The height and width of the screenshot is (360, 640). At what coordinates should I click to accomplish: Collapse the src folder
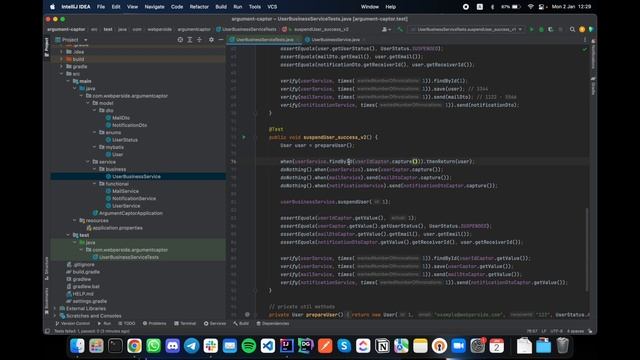click(x=62, y=74)
